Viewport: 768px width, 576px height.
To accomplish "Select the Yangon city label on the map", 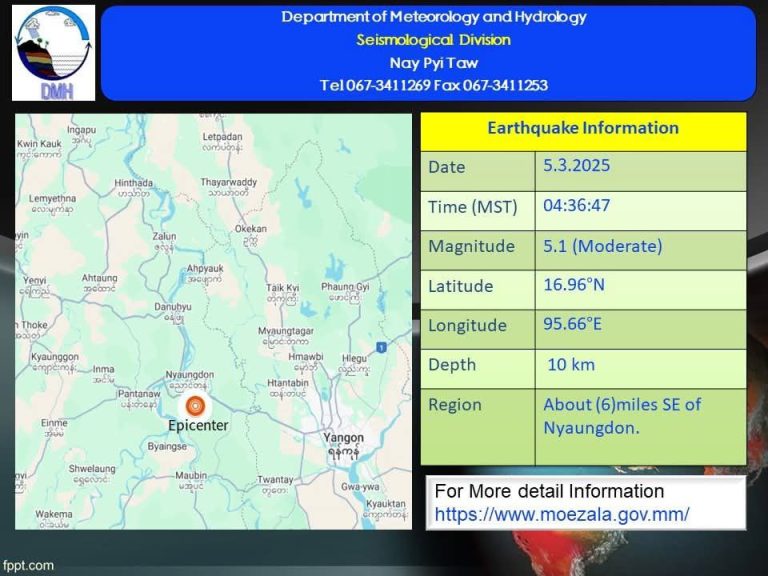I will 343,438.
